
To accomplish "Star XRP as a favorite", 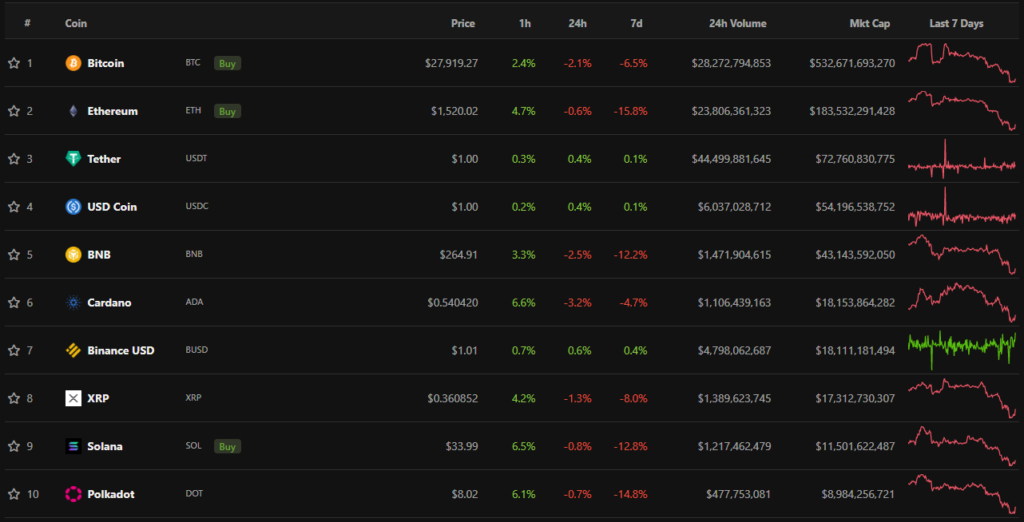I will click(x=14, y=398).
